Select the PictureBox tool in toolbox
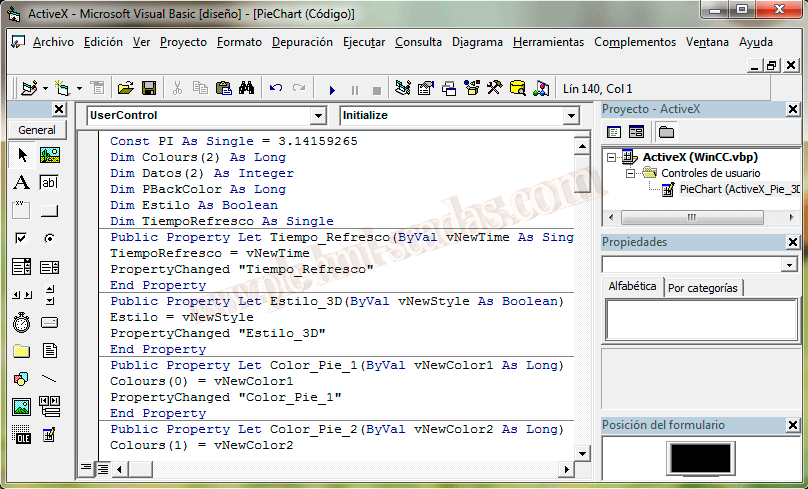This screenshot has height=489, width=808. coord(50,155)
